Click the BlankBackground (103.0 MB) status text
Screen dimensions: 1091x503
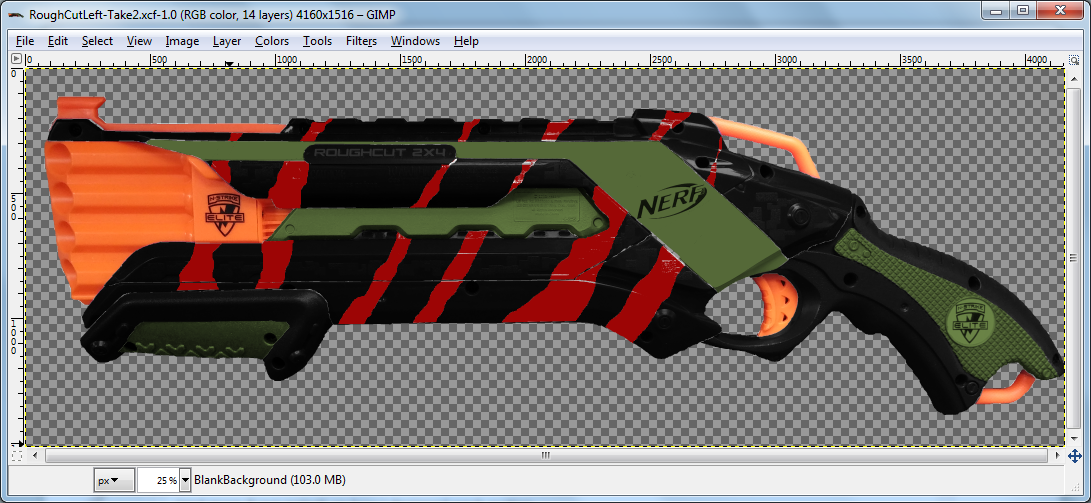(270, 480)
